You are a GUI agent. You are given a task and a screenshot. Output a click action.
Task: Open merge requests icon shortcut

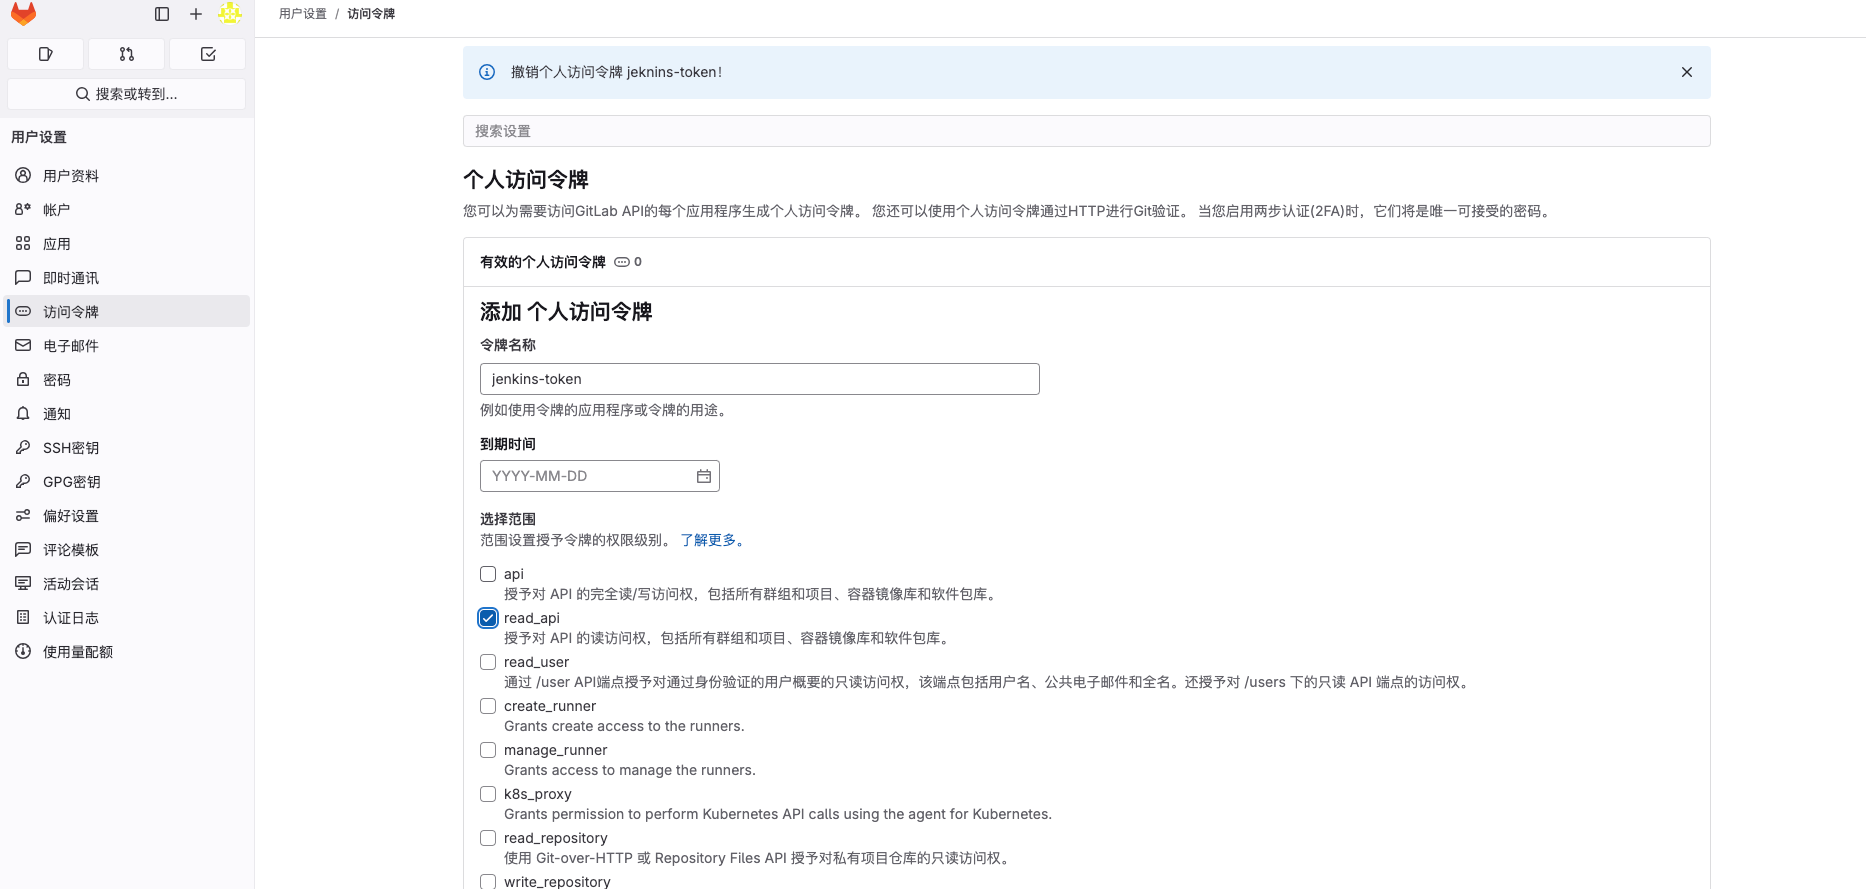pyautogui.click(x=127, y=54)
